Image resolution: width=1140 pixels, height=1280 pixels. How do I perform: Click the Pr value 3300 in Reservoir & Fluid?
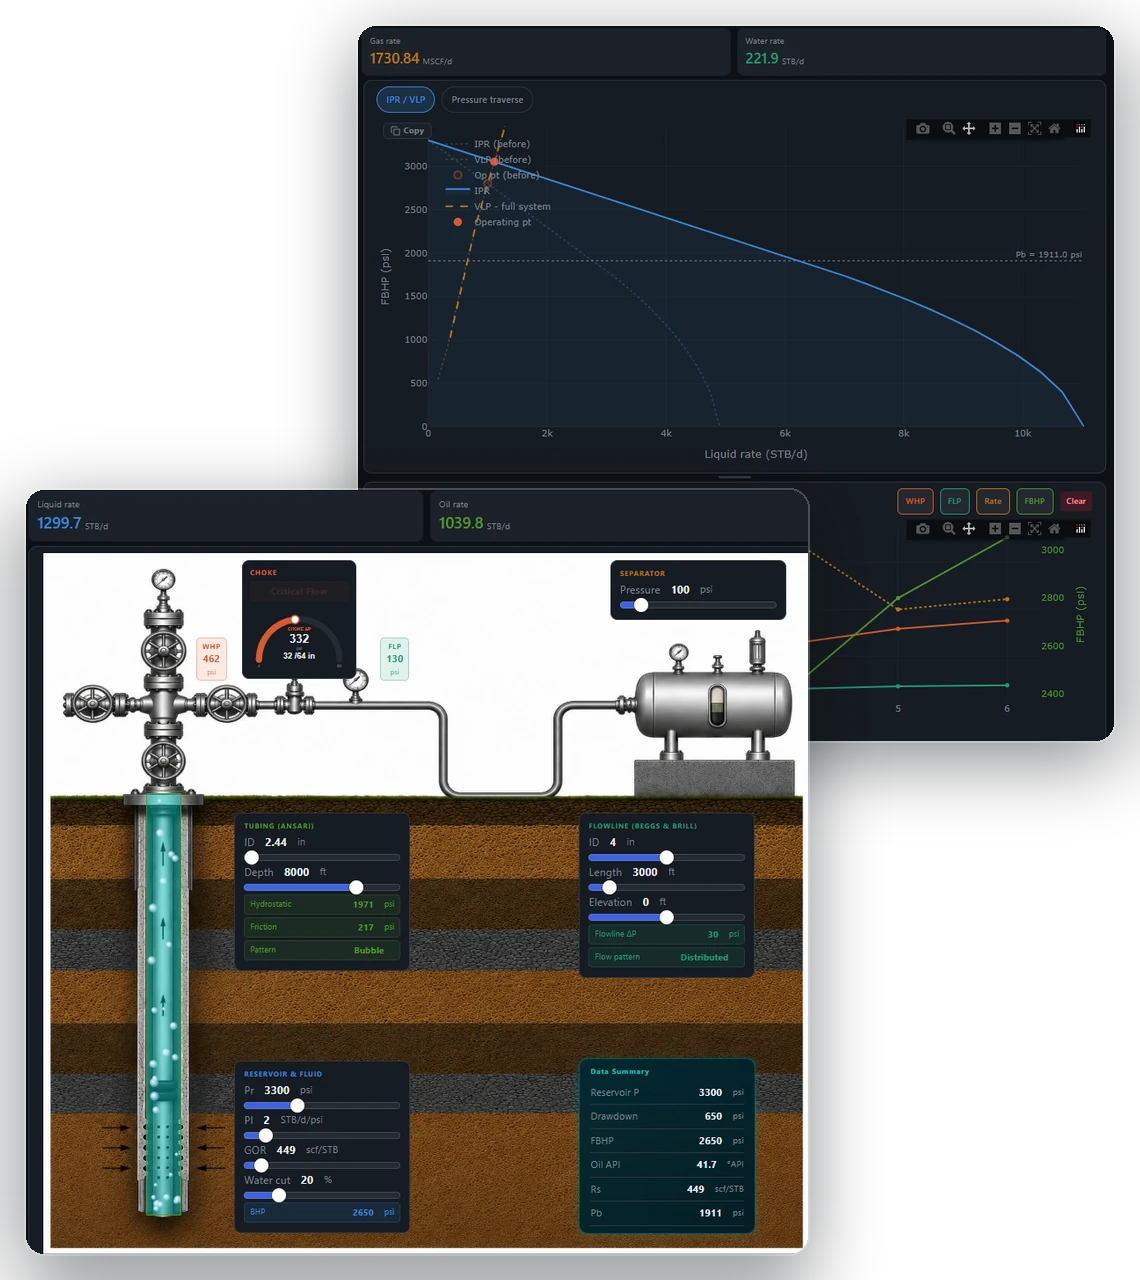(277, 1090)
